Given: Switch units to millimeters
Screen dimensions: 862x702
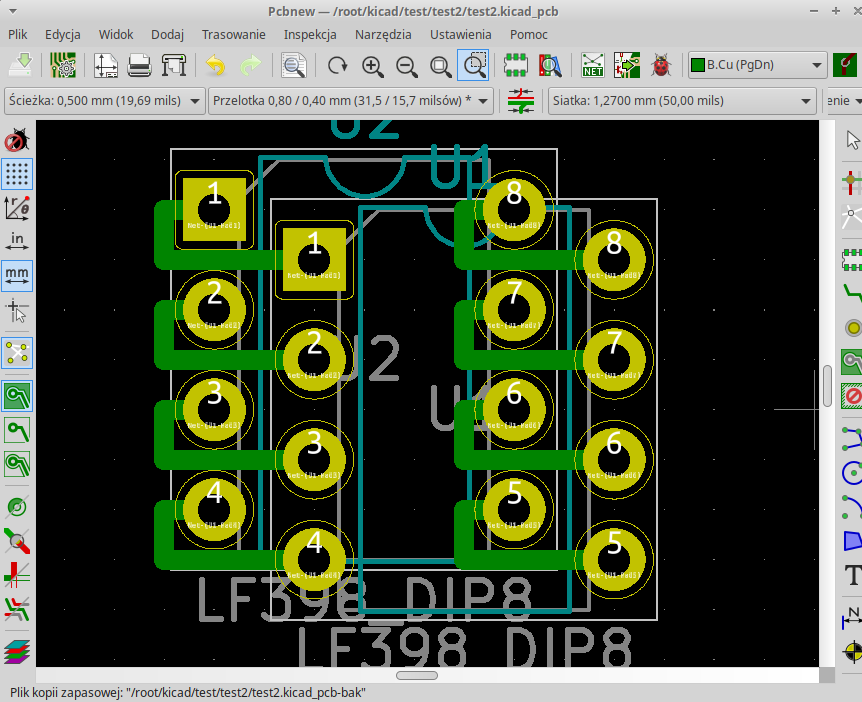Looking at the screenshot, I should click(x=17, y=275).
